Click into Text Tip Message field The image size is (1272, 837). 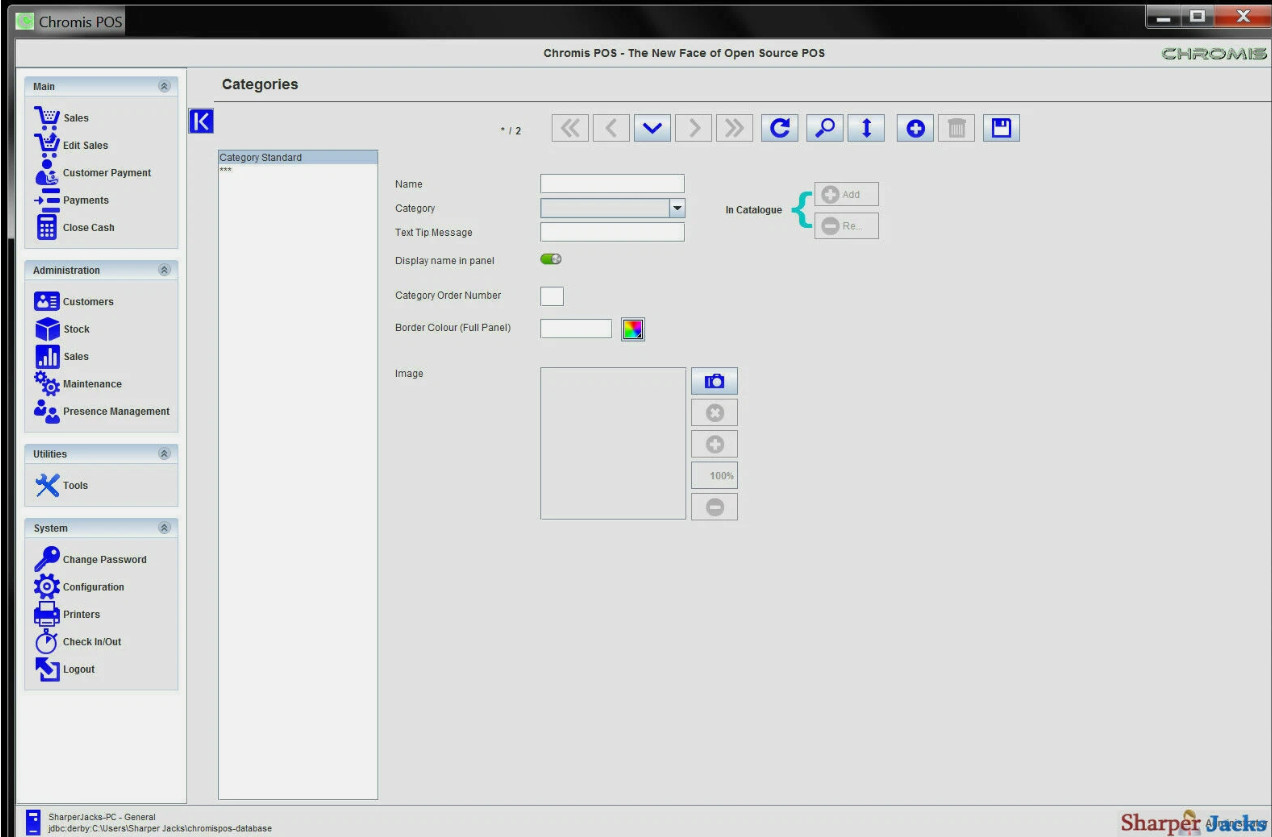(612, 232)
